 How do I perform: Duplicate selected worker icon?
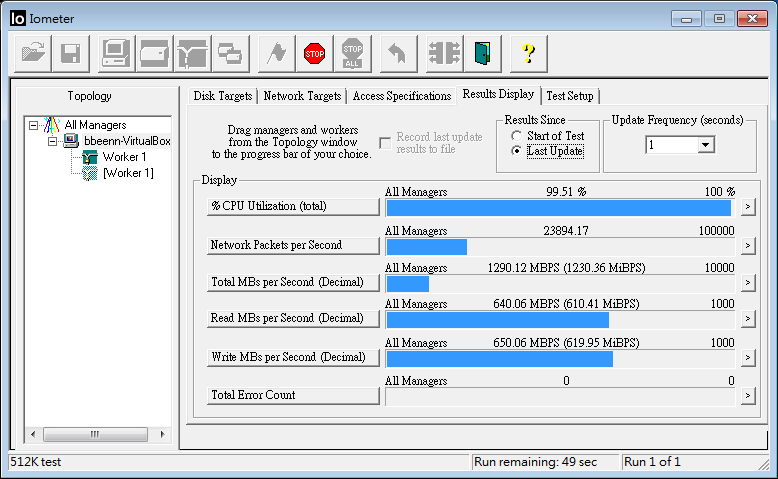[x=230, y=53]
